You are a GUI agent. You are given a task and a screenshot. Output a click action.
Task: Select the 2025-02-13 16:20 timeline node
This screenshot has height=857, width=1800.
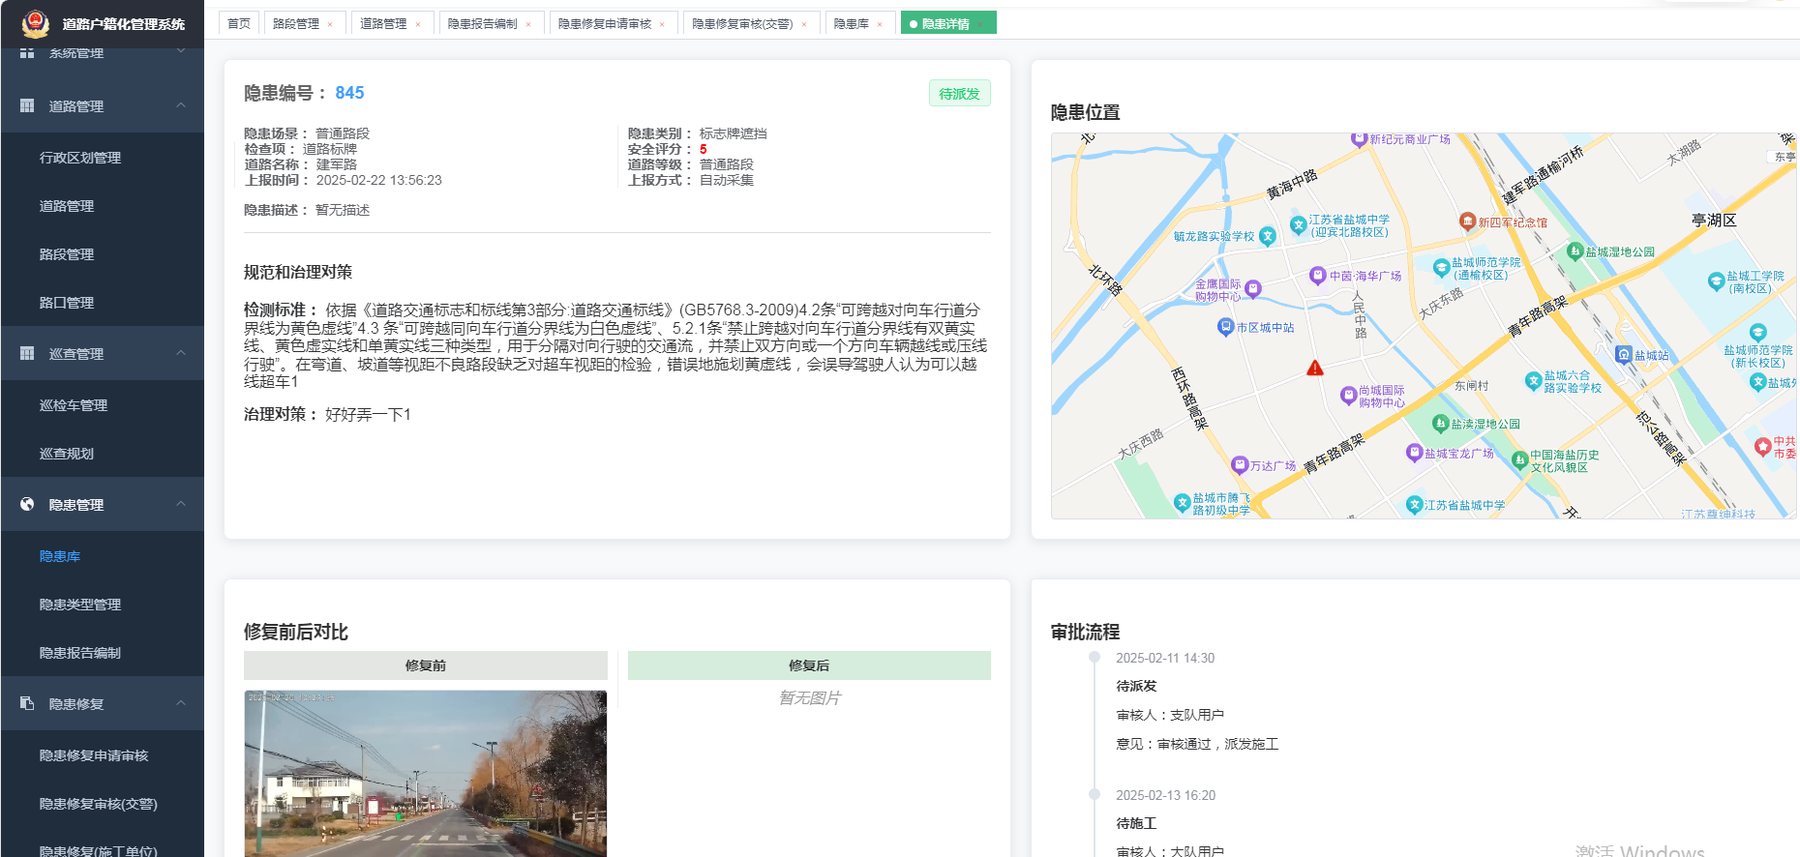1094,794
